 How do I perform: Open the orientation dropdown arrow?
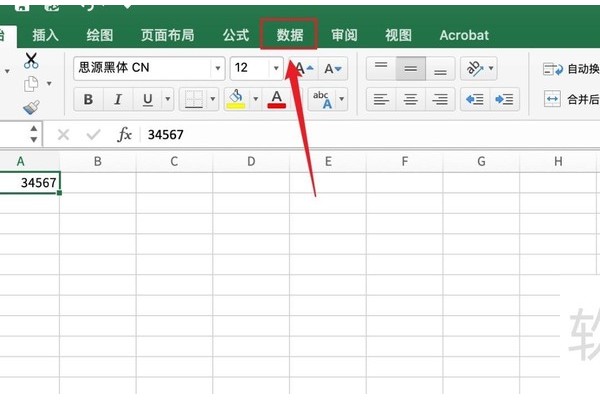coord(491,69)
